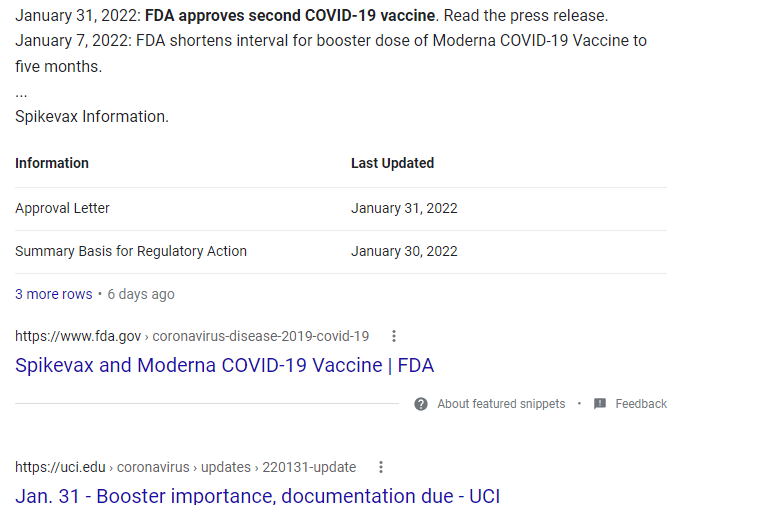This screenshot has width=763, height=505.
Task: Open the 'Jan. 31 - Booster importance' UCI result
Action: (257, 496)
